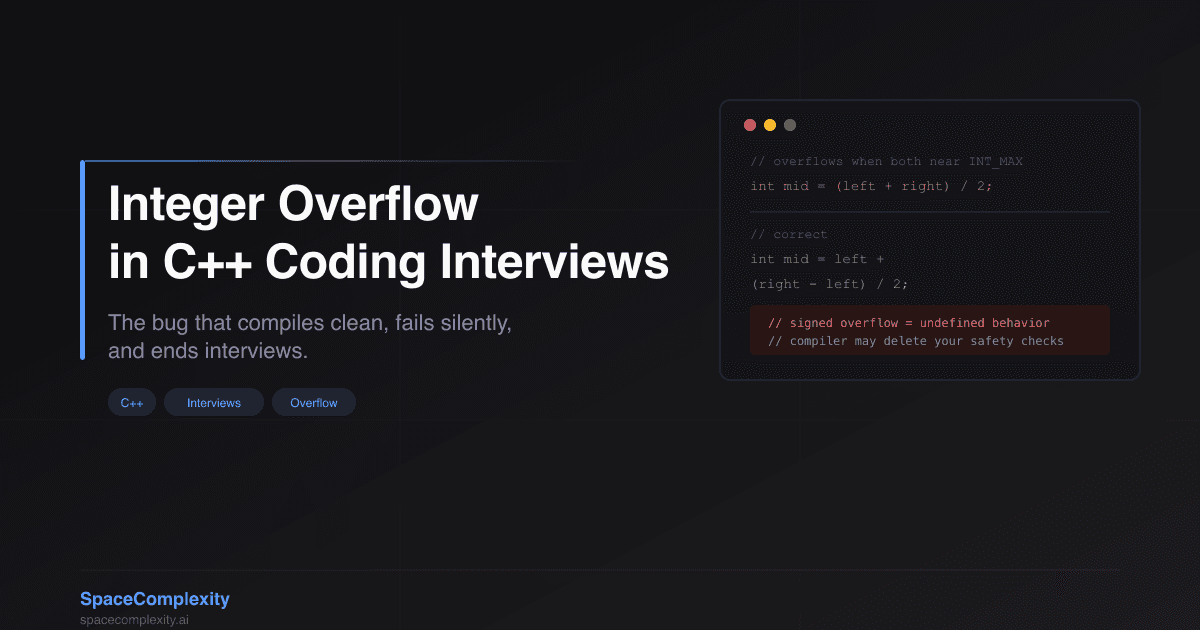Click subtitle "The bug that compiles clean, fails silently,"

click(x=310, y=323)
